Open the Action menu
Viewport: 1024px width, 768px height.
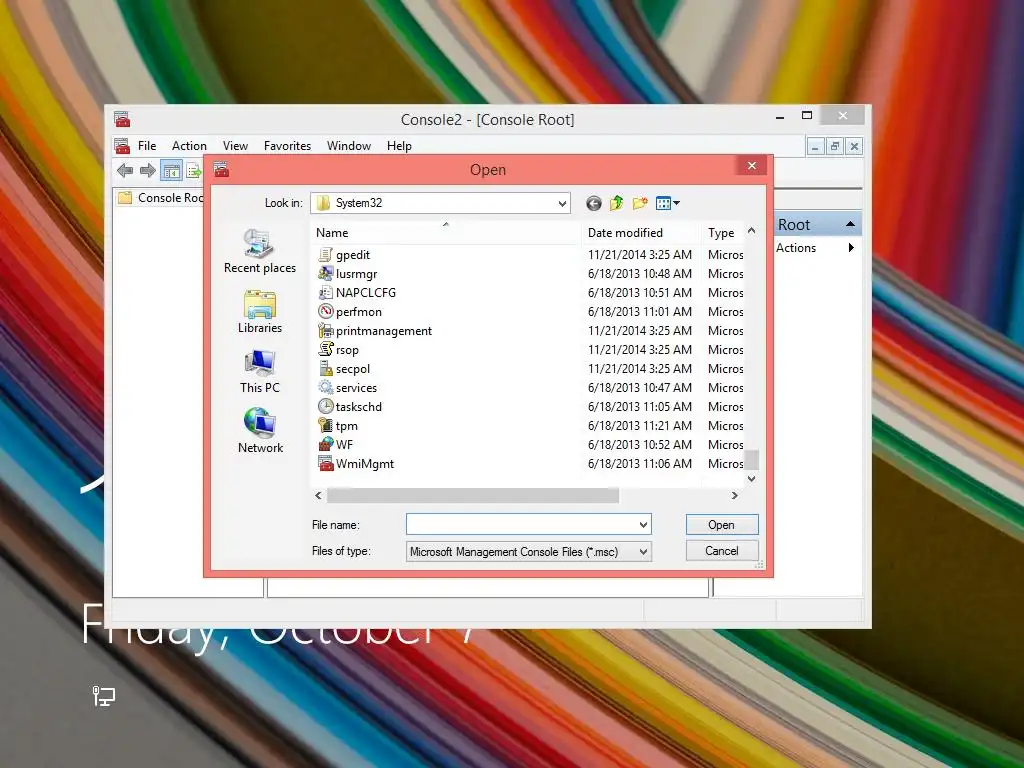click(189, 146)
